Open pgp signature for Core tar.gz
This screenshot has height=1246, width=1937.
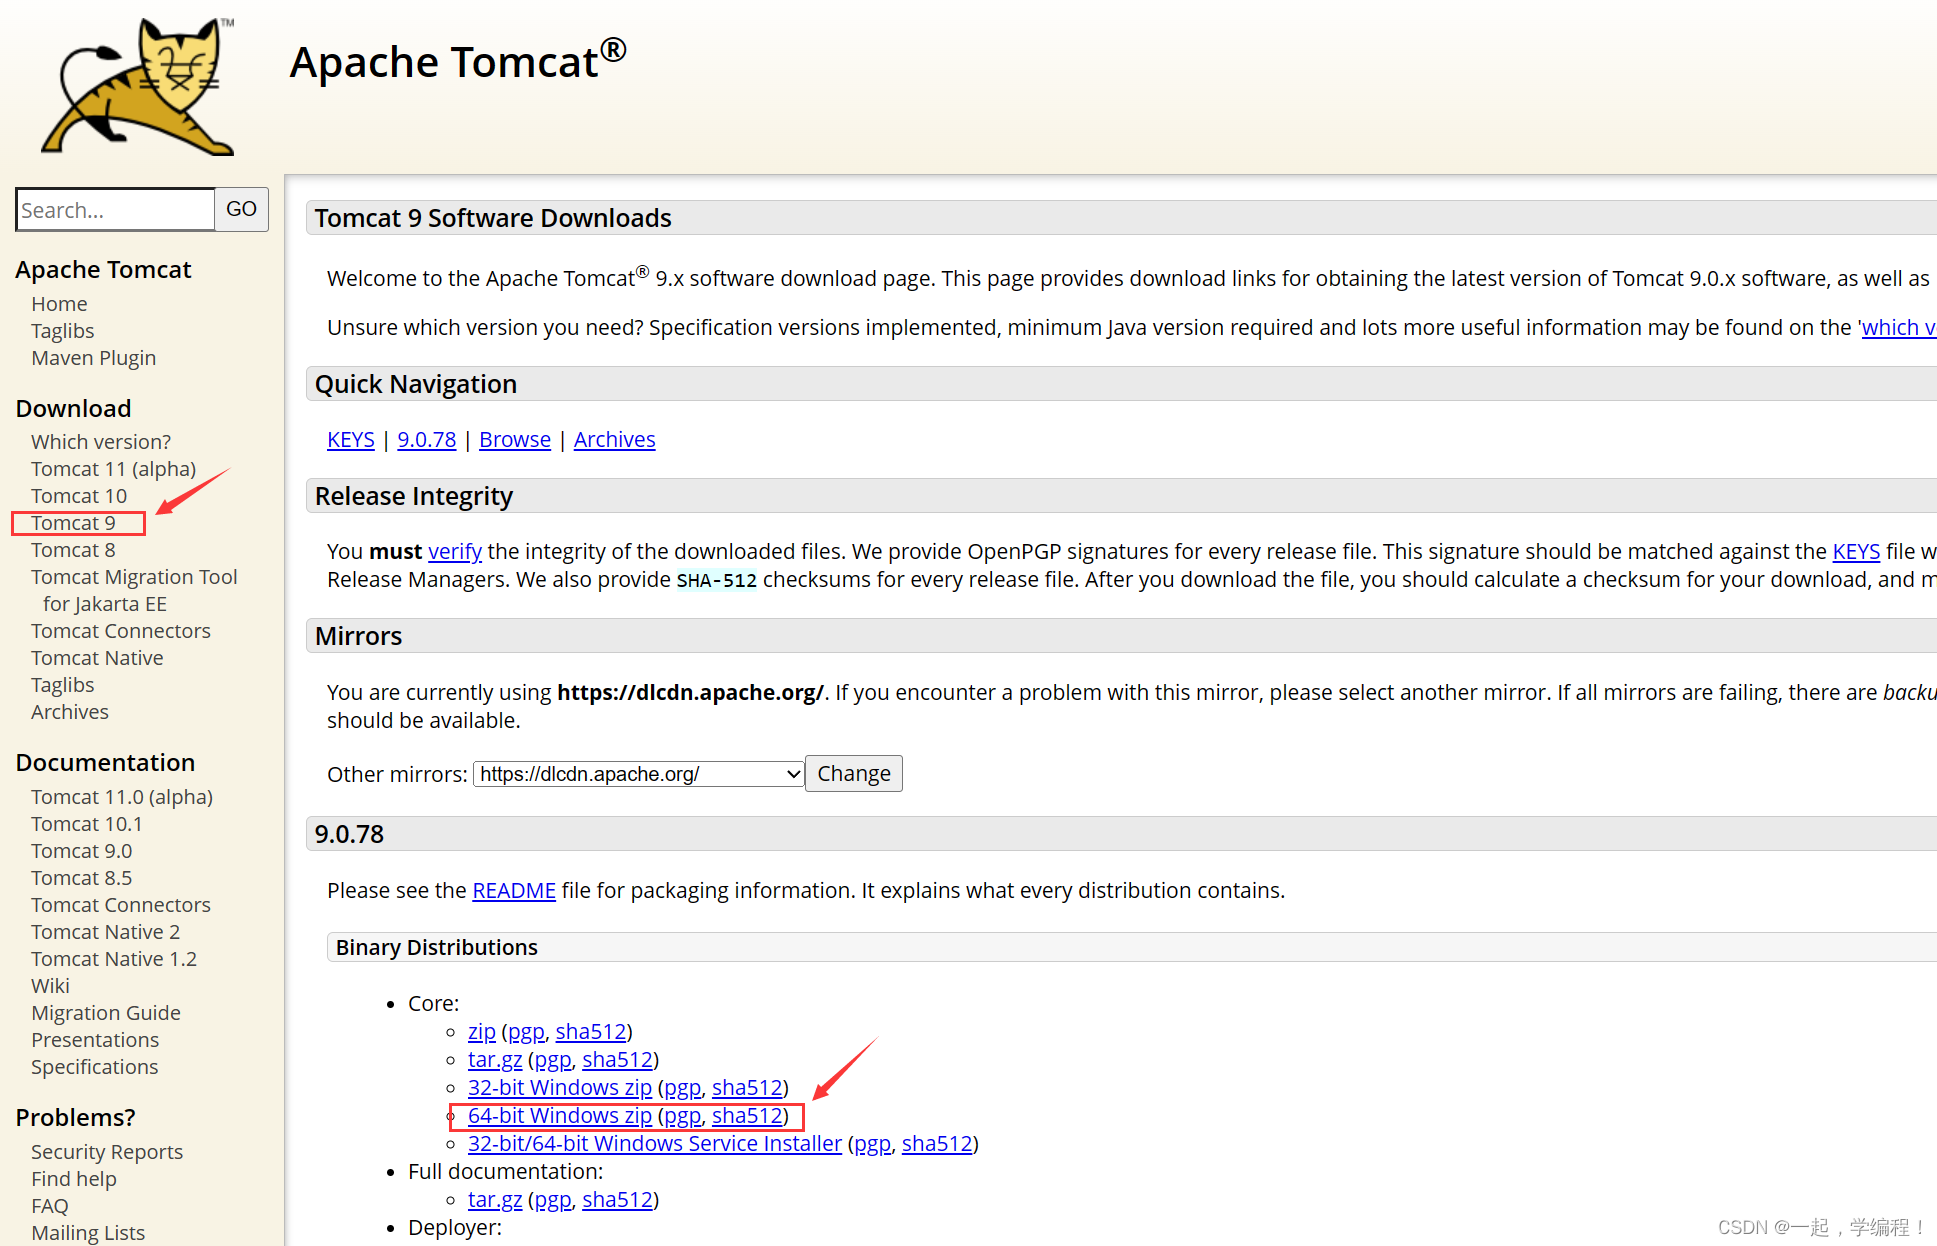click(x=553, y=1059)
